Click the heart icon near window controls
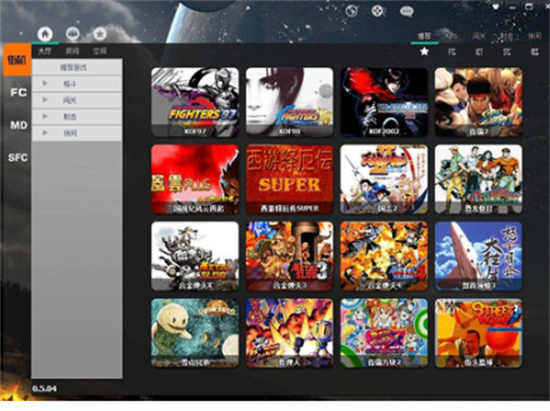The width and height of the screenshot is (550, 411). click(x=496, y=7)
